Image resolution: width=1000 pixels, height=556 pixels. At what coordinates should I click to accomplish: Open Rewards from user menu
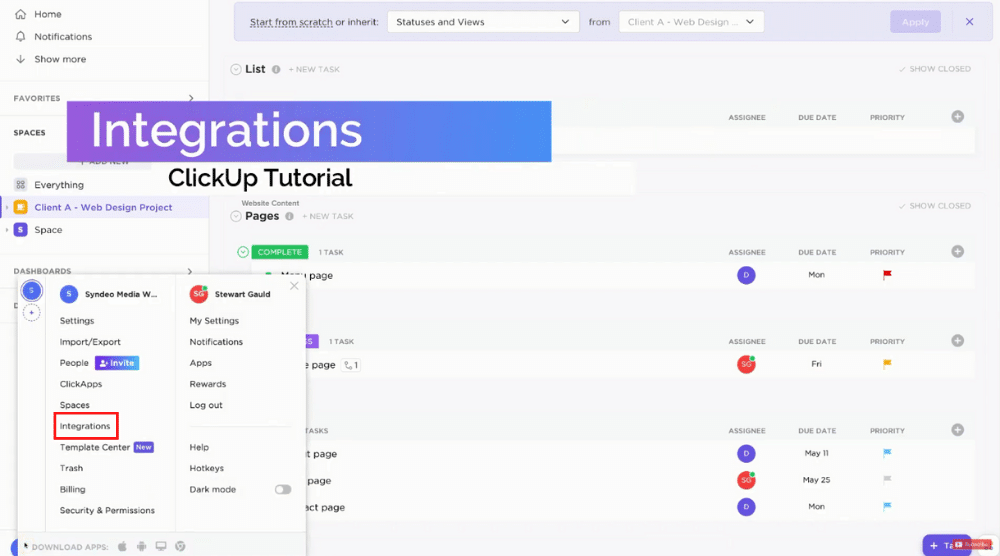(x=208, y=384)
